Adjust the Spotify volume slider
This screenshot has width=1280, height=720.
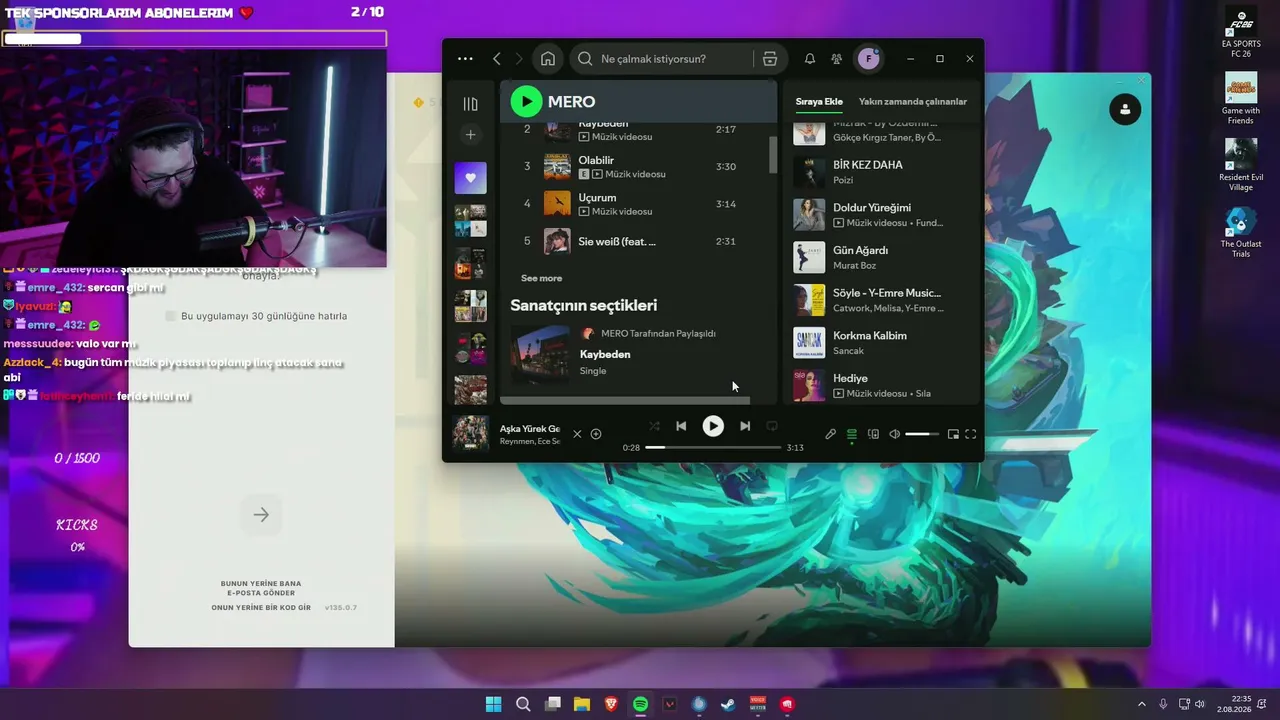[x=922, y=434]
